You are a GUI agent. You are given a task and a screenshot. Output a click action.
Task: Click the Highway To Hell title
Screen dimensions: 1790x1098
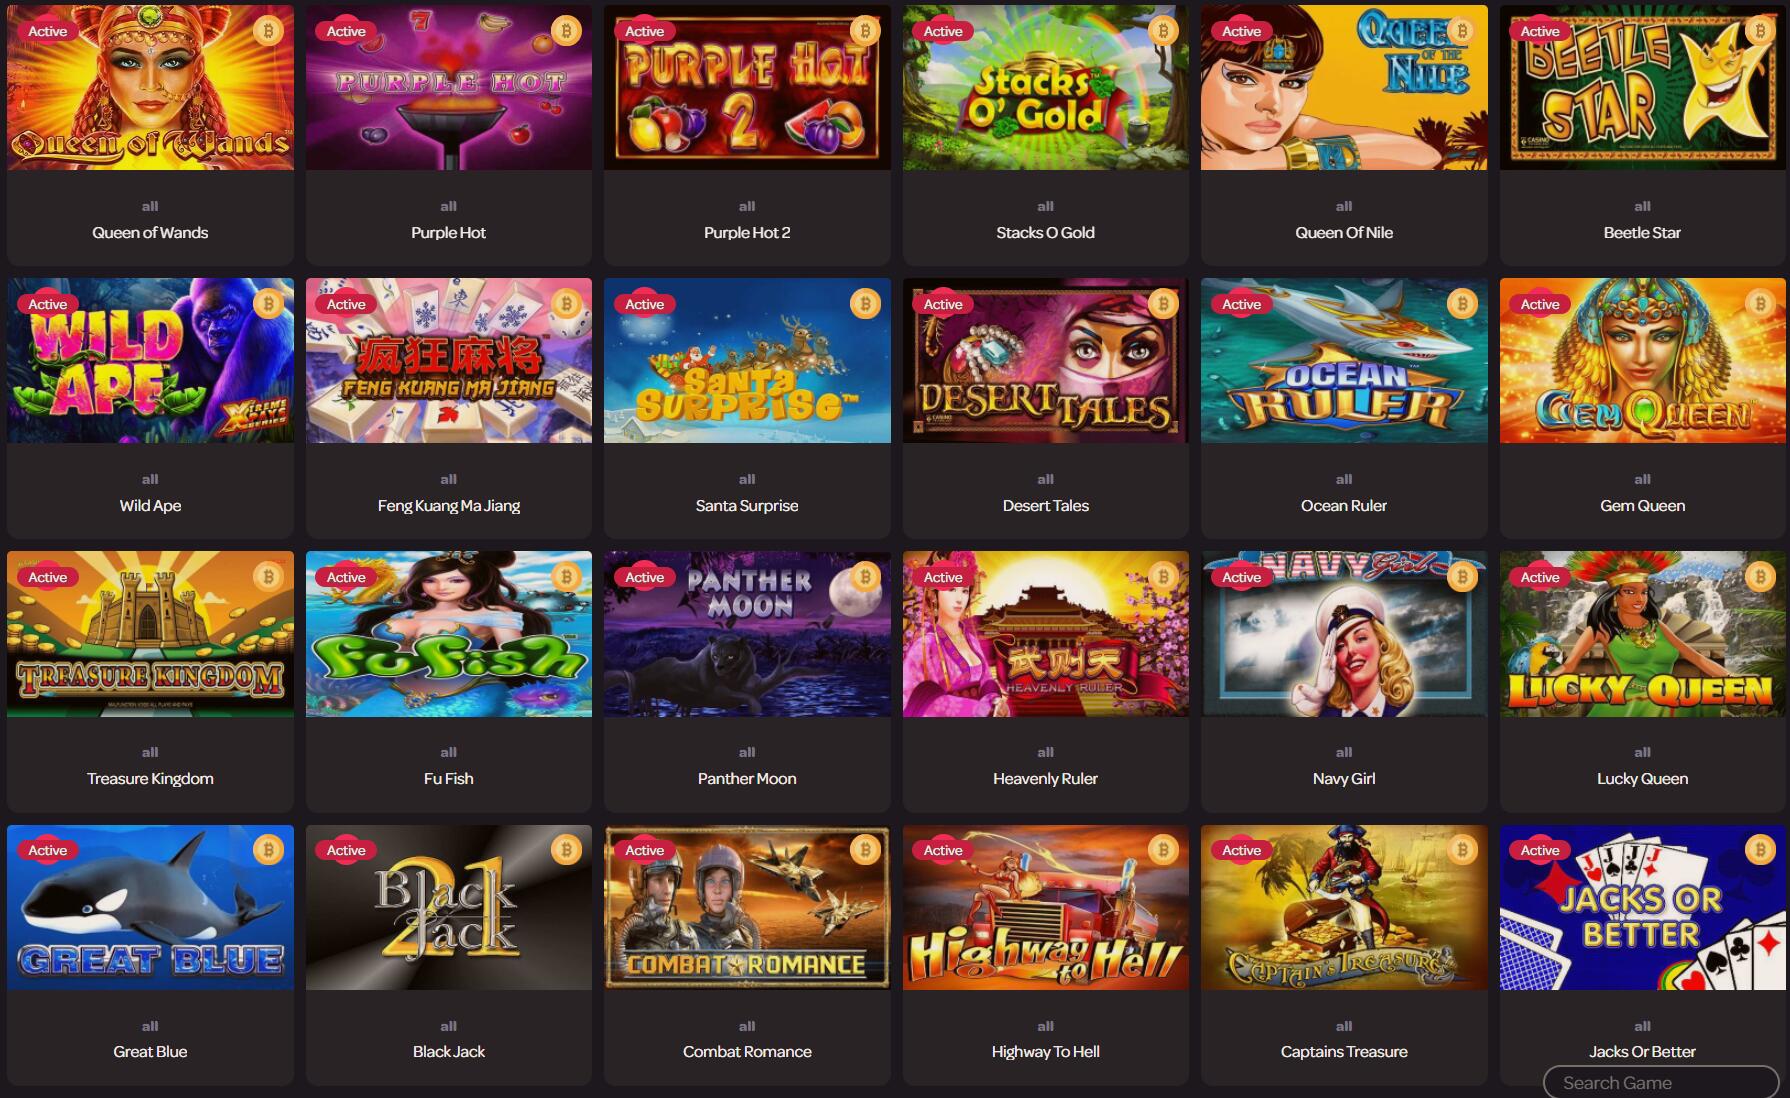[x=1045, y=1052]
